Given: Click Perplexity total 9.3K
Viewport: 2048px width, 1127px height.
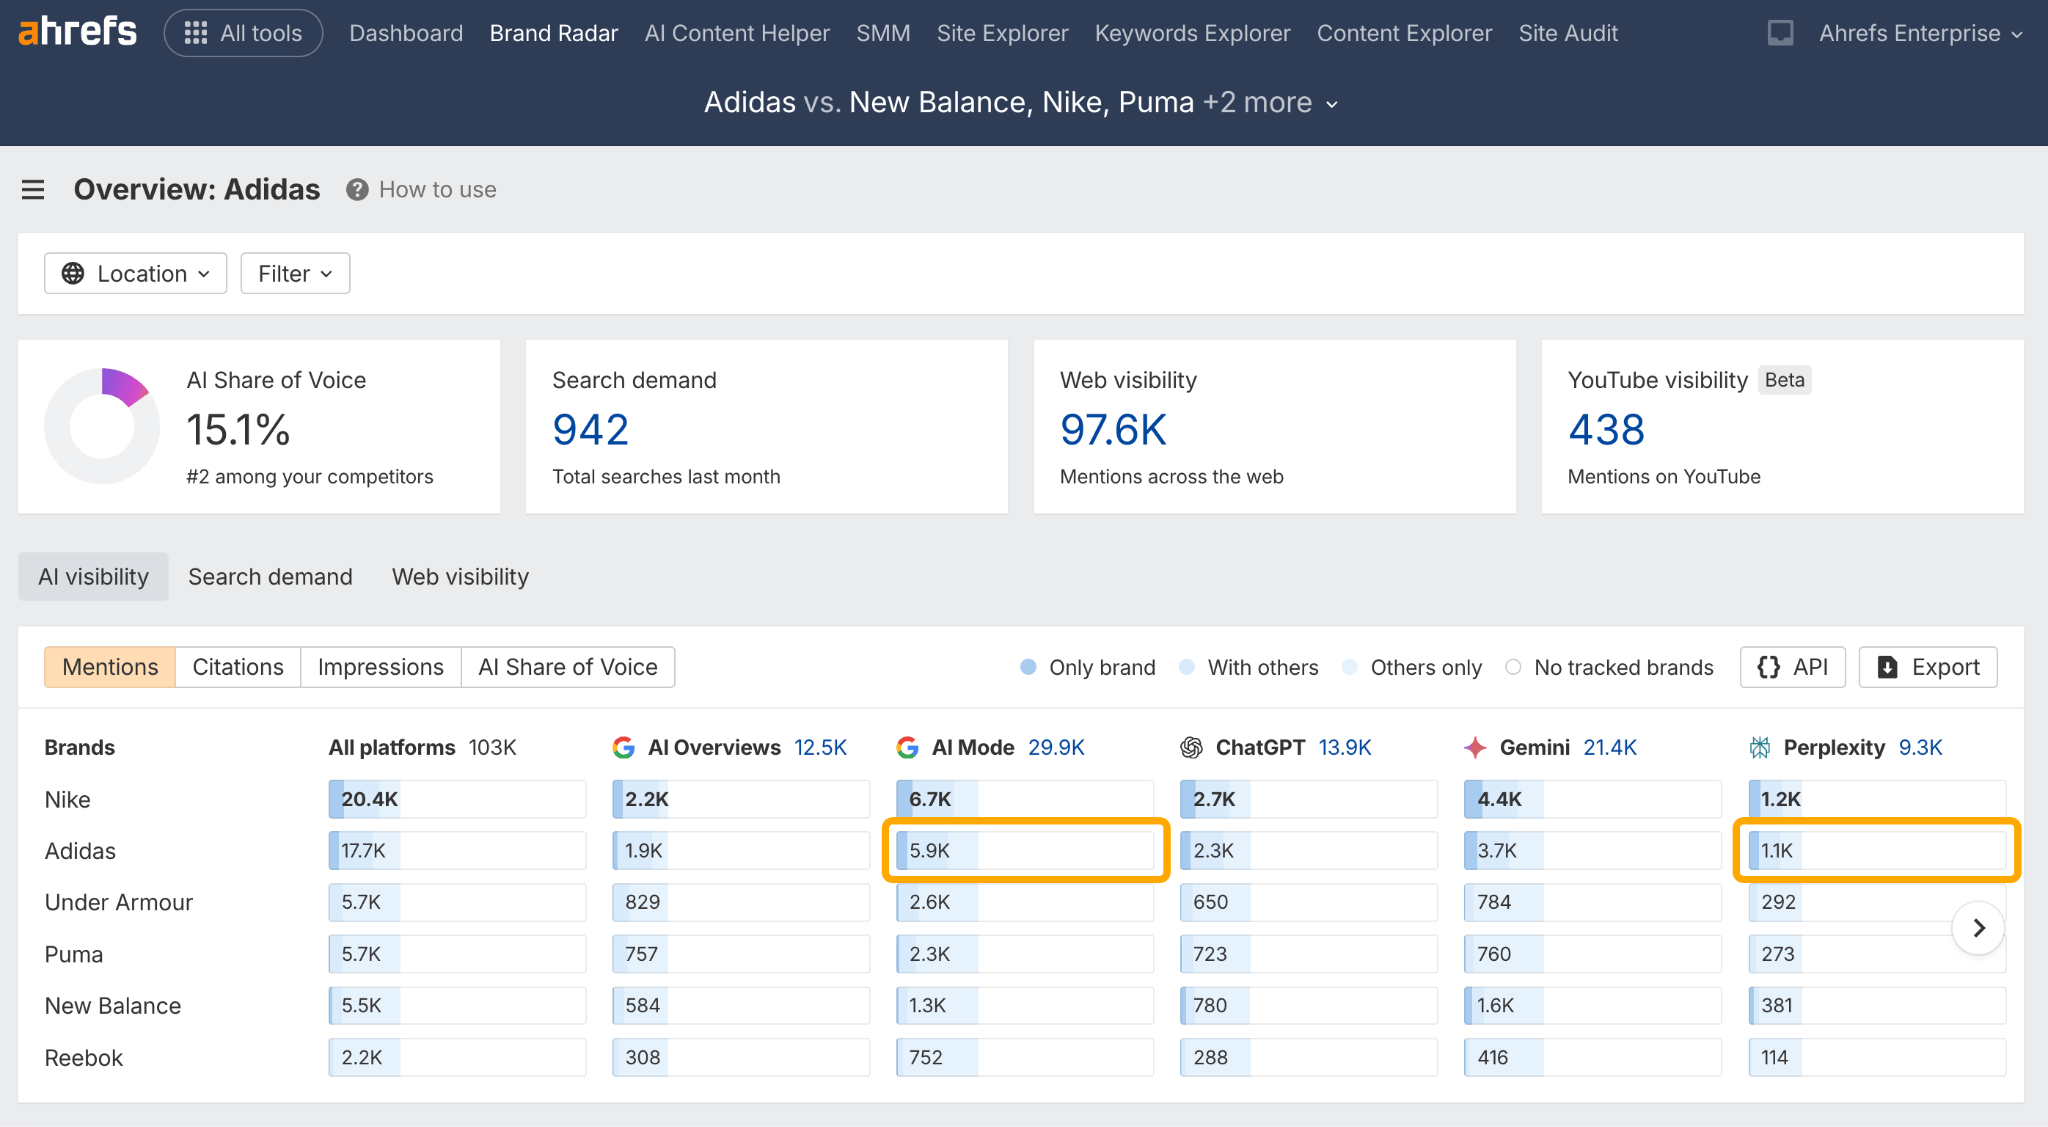Looking at the screenshot, I should pos(1920,747).
